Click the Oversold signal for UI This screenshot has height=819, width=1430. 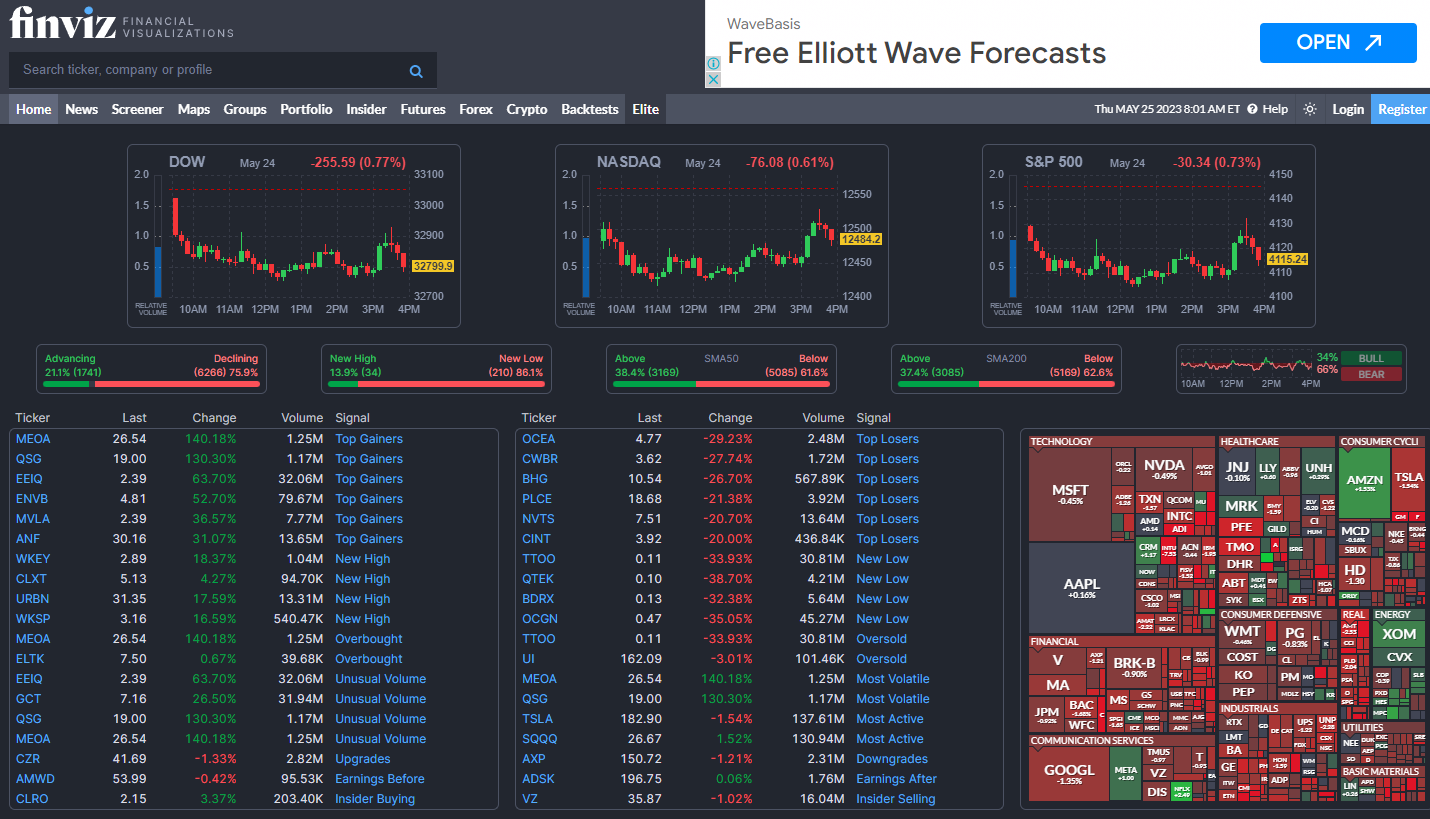tap(881, 659)
